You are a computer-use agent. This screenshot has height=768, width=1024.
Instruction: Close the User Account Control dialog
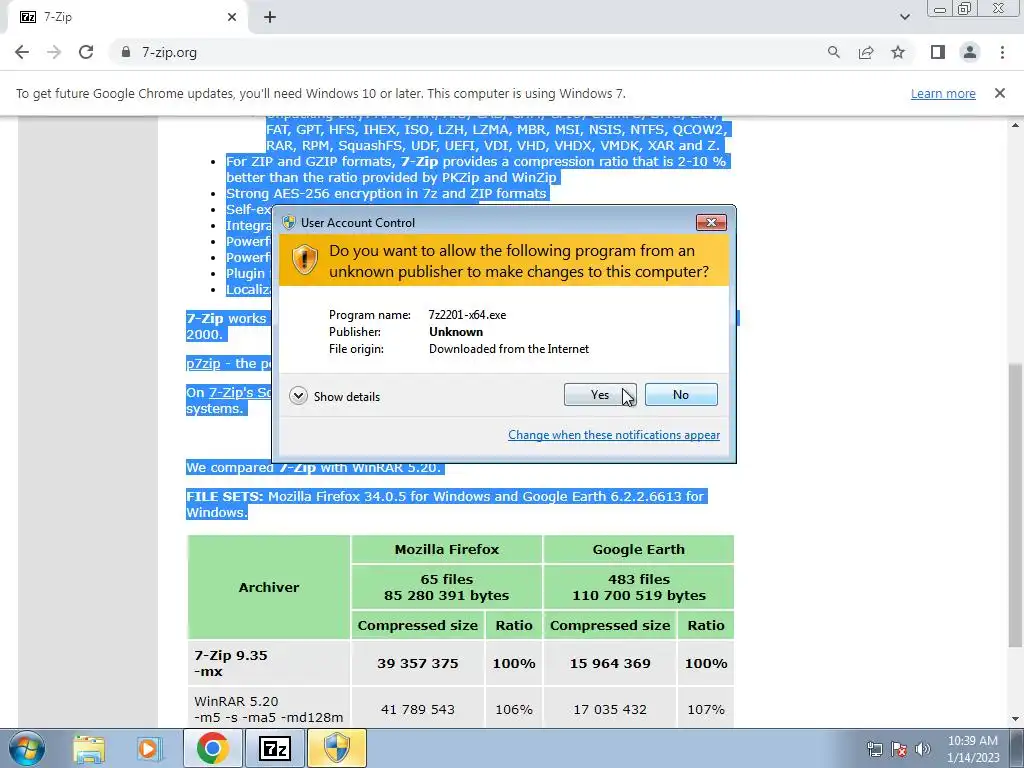[711, 223]
